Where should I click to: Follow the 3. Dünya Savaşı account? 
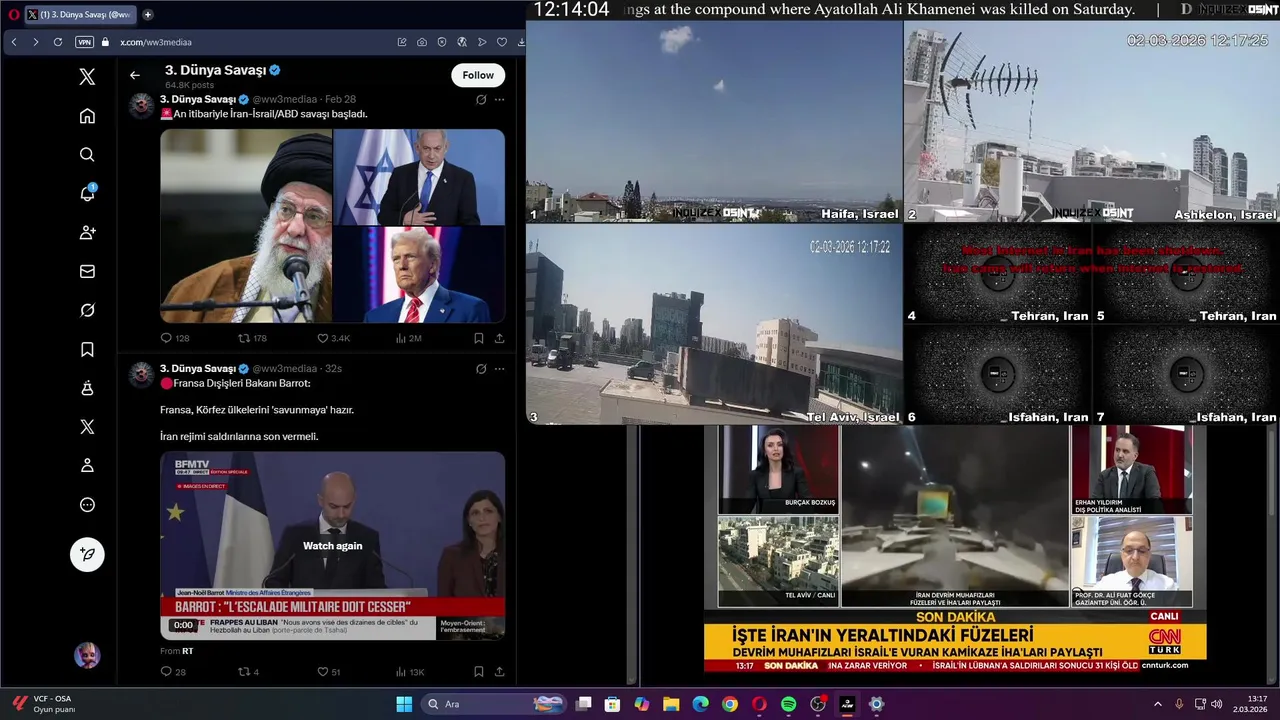tap(478, 75)
